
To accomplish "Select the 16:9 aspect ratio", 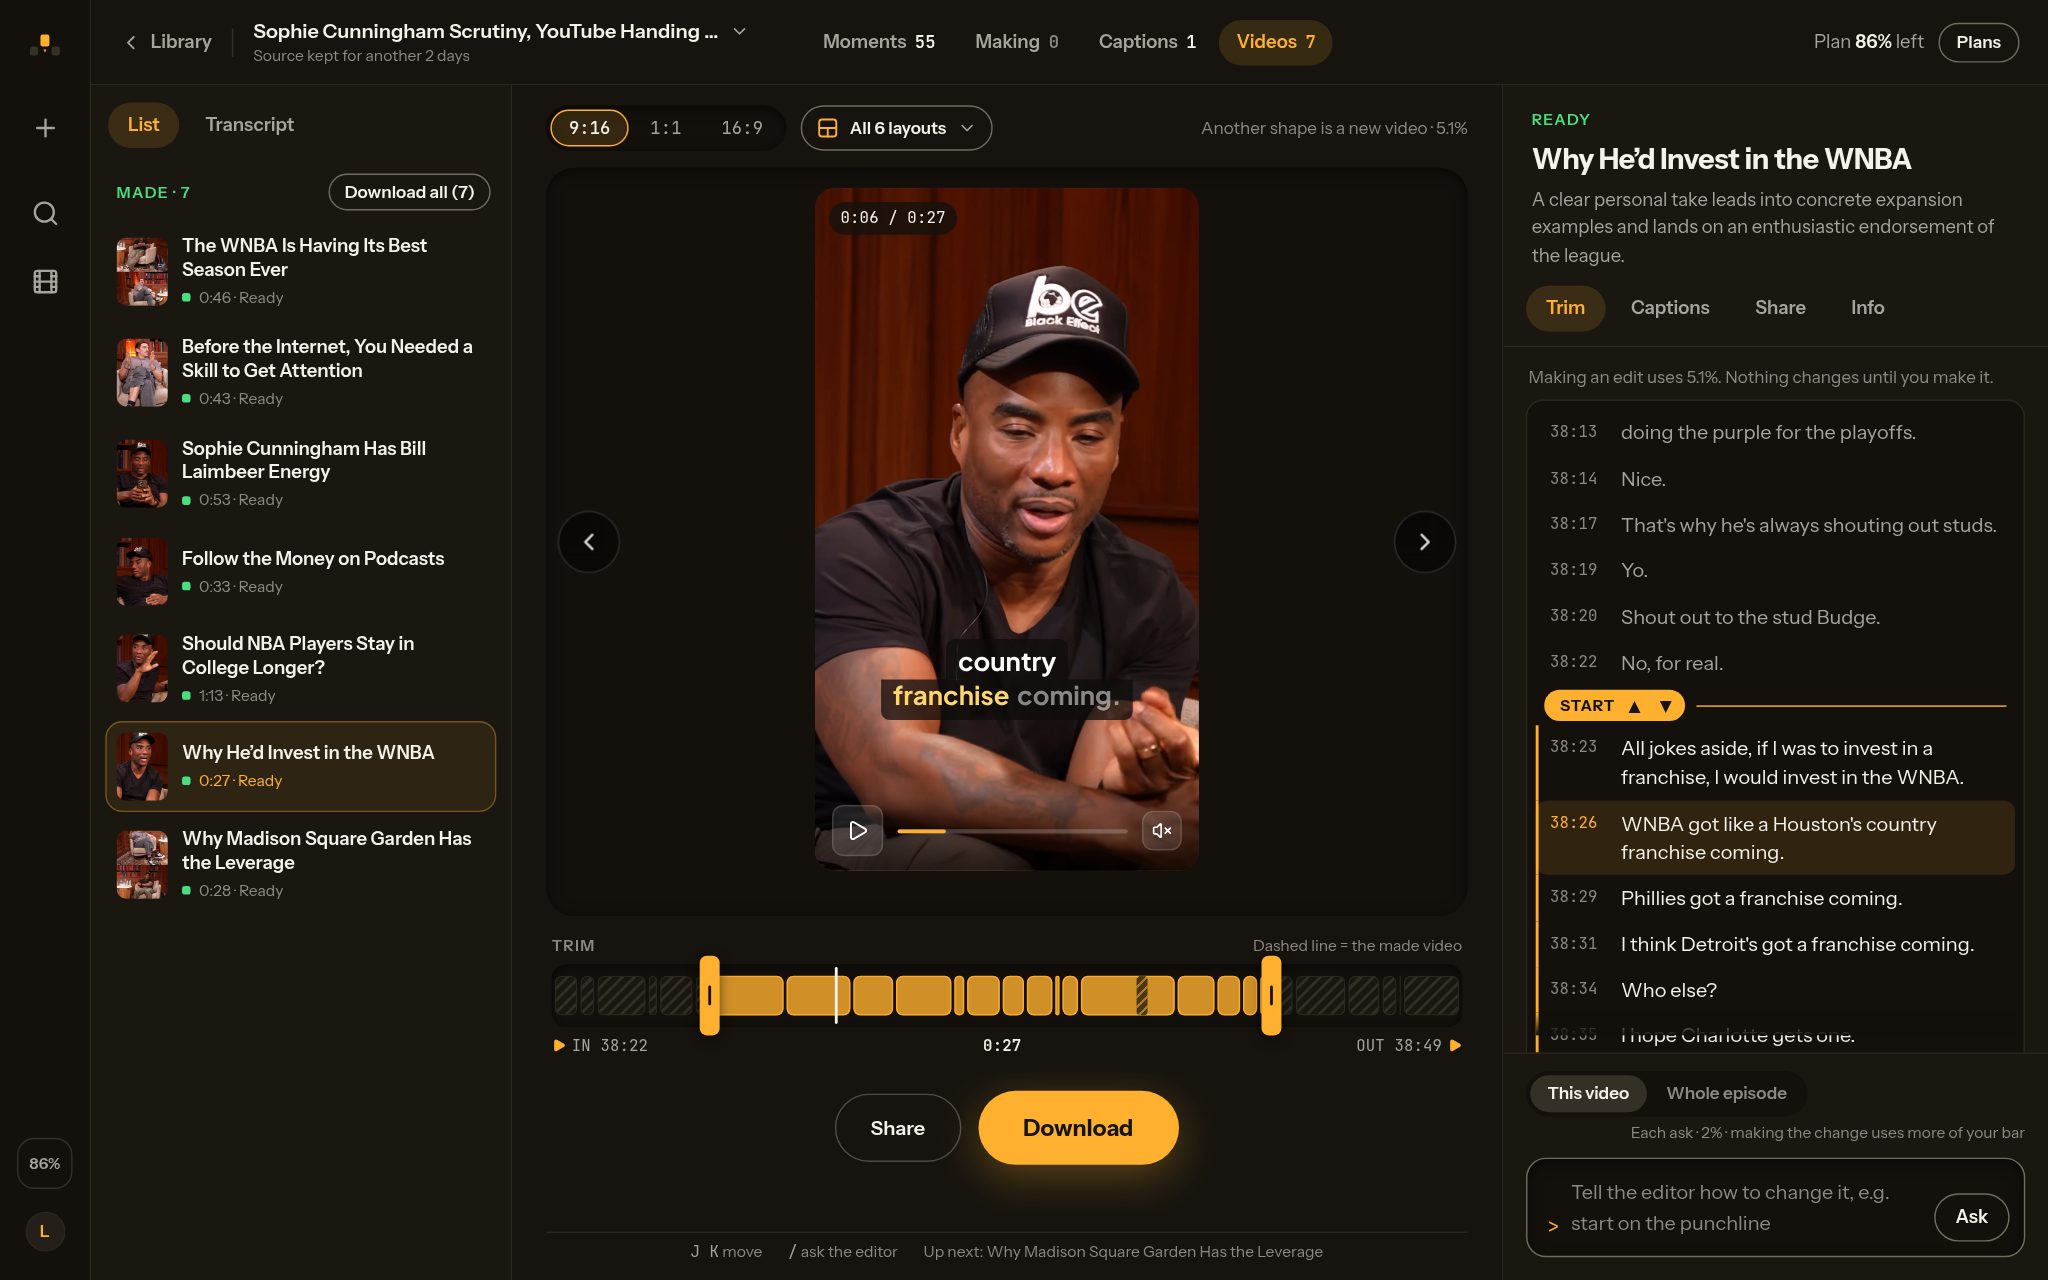I will (741, 128).
